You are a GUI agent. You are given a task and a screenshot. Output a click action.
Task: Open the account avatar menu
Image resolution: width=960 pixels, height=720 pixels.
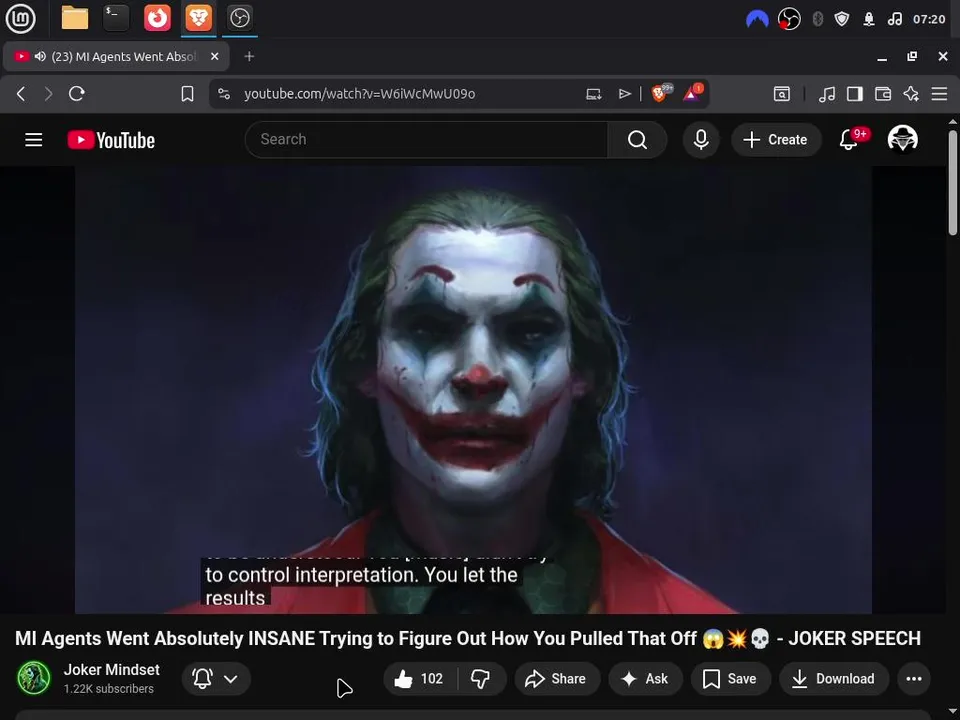tap(902, 139)
